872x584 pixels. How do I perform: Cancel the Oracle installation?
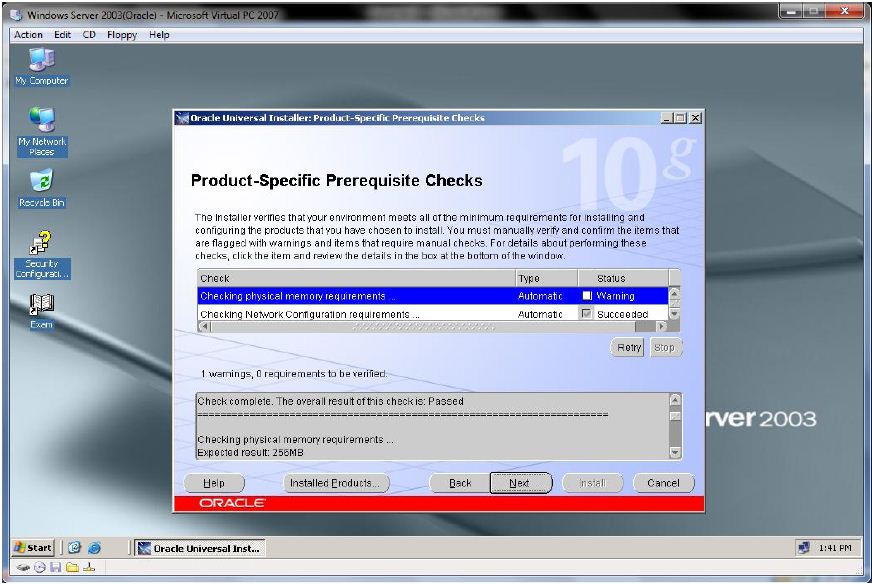point(663,483)
